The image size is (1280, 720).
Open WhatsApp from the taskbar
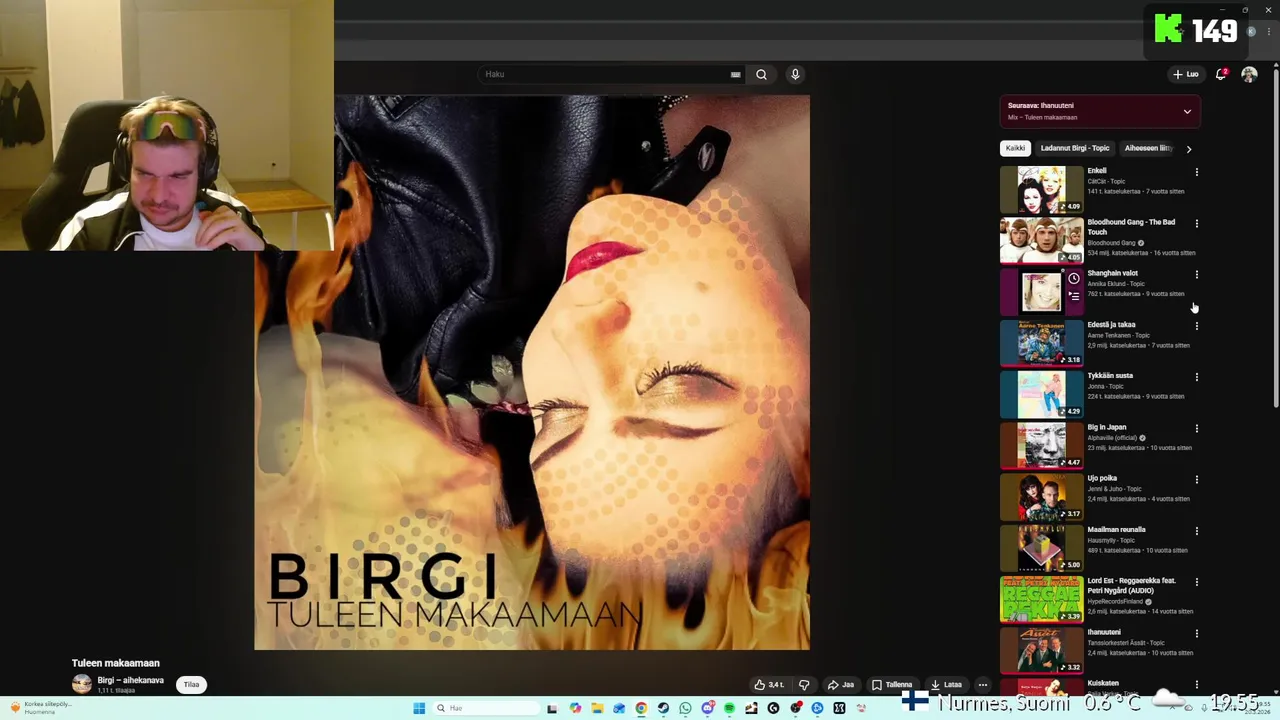(685, 708)
